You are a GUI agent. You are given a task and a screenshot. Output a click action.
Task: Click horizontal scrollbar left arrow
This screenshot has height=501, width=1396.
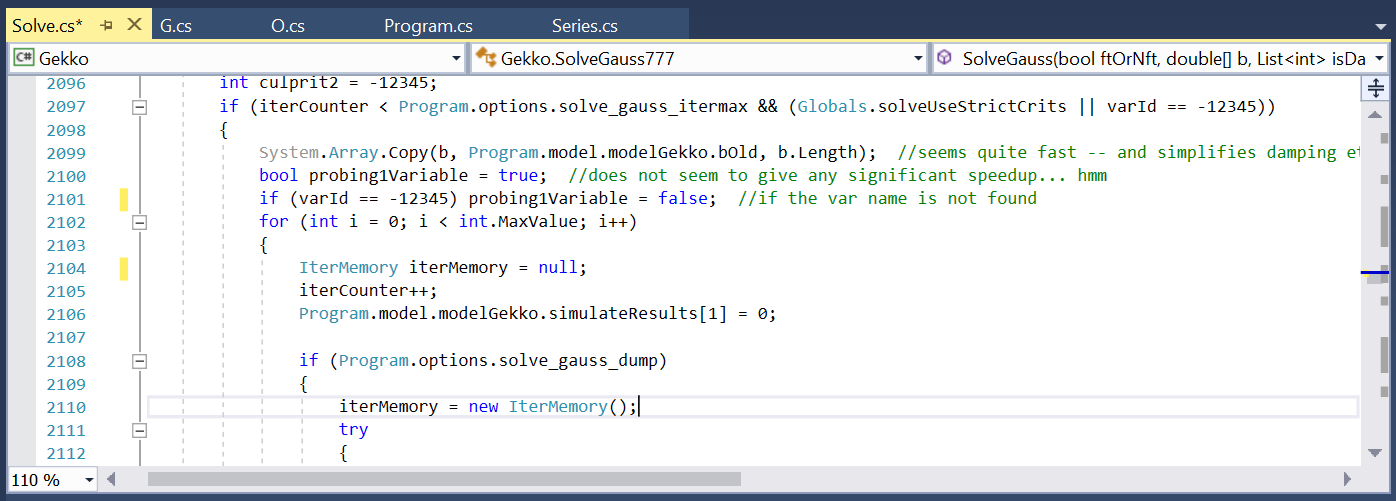(135, 479)
